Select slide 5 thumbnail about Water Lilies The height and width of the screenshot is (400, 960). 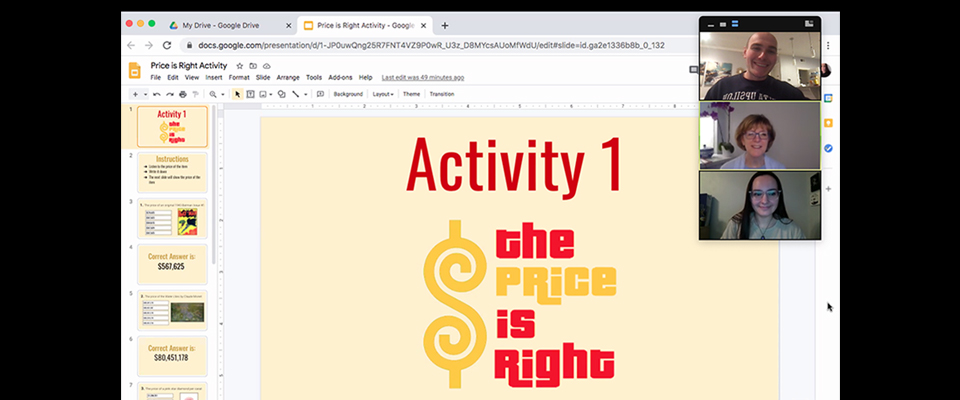pos(172,311)
